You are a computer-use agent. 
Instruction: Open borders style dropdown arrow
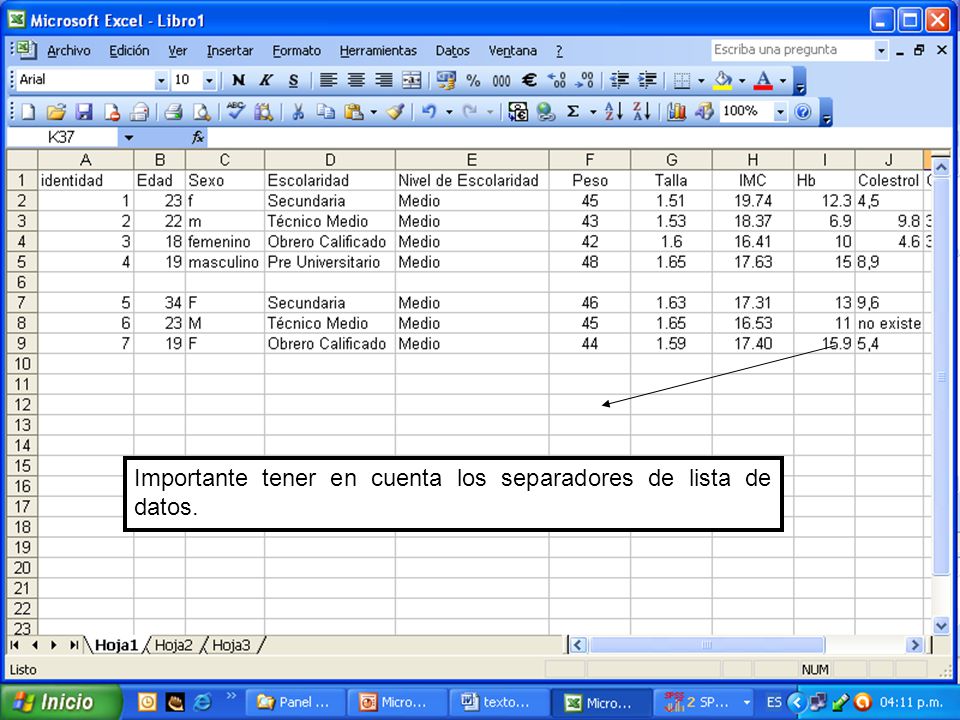tap(701, 80)
